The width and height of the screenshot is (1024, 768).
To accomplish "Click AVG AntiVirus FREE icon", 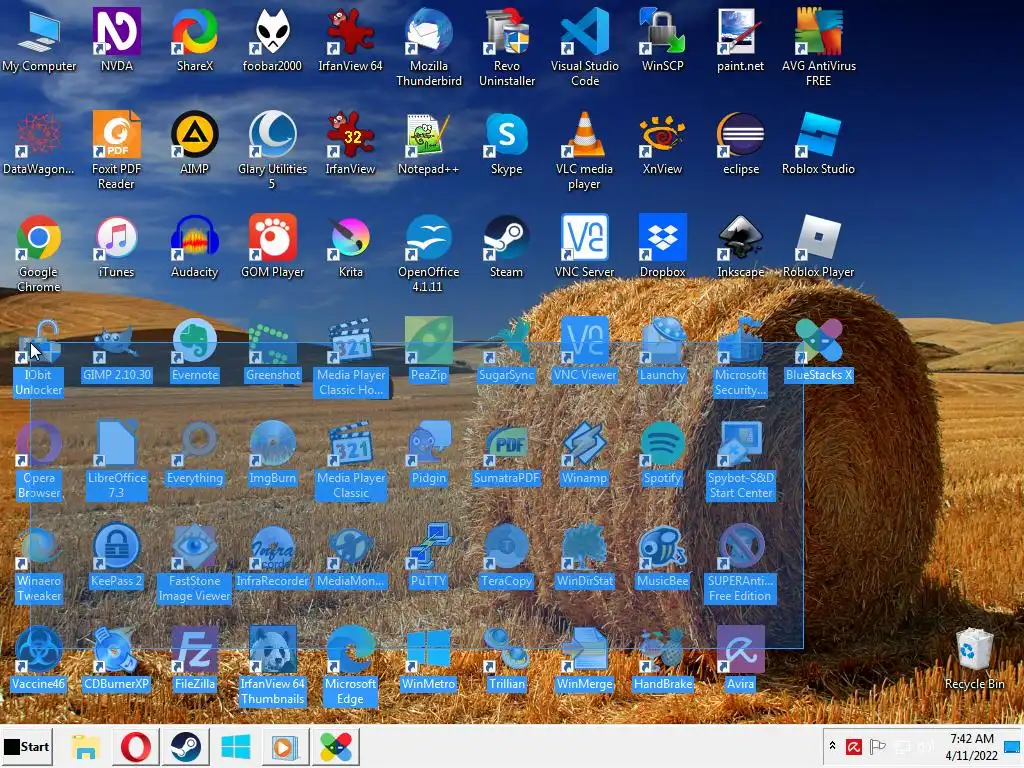I will coord(818,47).
